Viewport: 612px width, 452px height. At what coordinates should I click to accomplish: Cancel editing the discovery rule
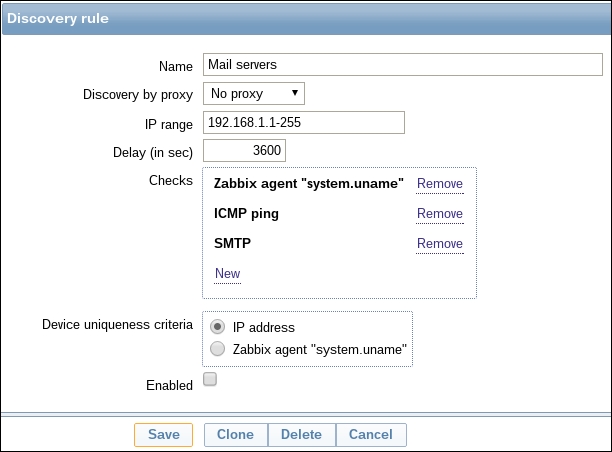[x=371, y=435]
